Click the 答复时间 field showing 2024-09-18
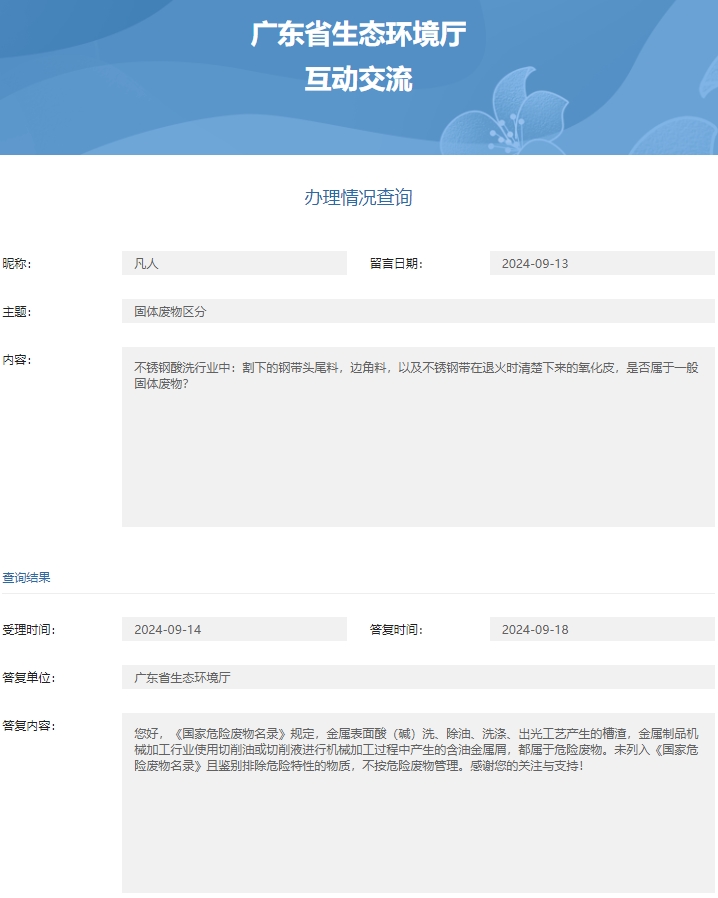The width and height of the screenshot is (718, 898). (x=602, y=630)
